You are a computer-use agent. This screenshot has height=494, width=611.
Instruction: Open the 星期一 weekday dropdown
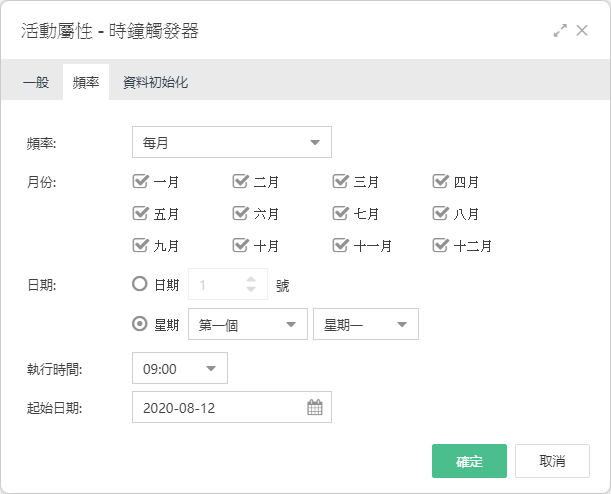tap(366, 324)
